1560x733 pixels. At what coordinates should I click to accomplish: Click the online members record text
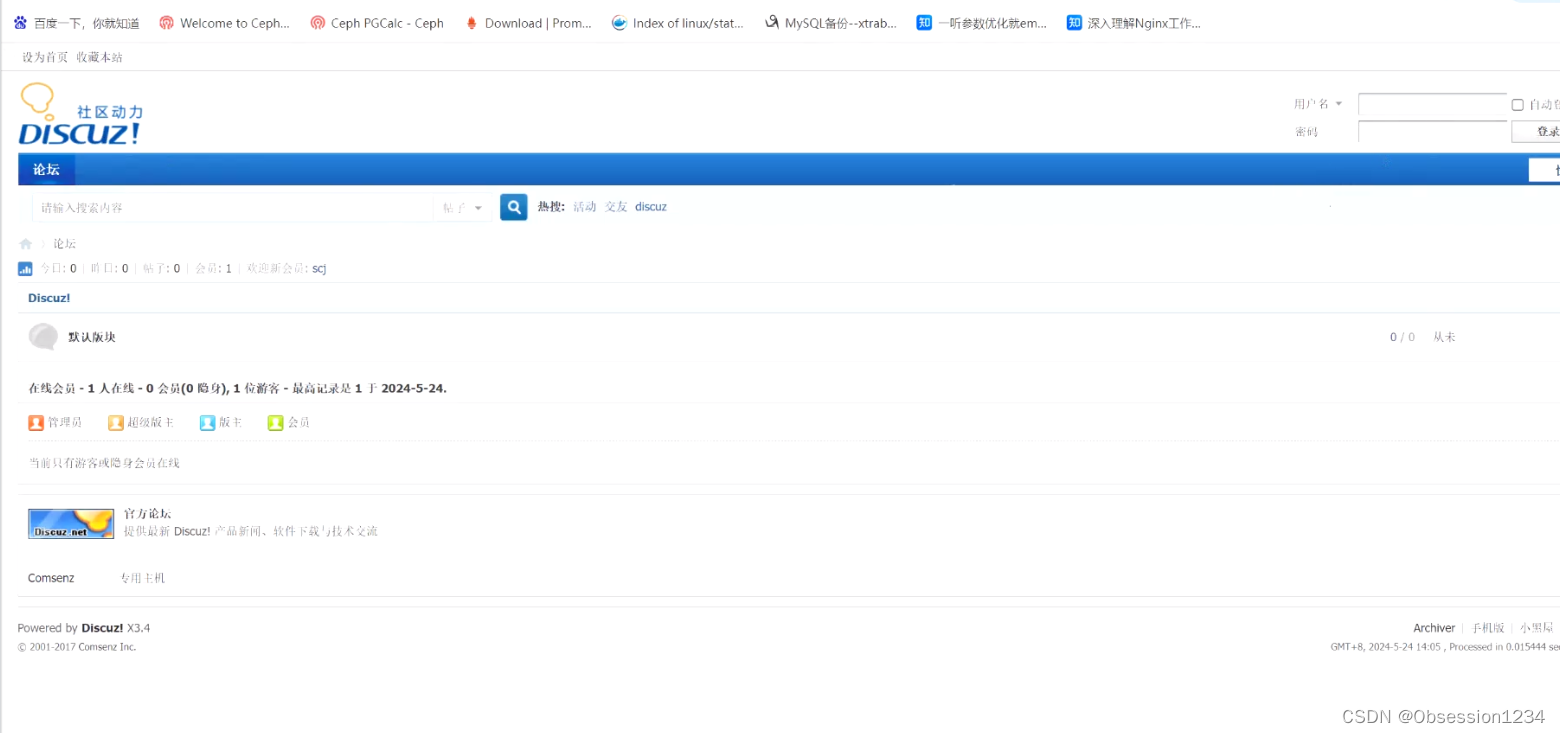point(237,388)
